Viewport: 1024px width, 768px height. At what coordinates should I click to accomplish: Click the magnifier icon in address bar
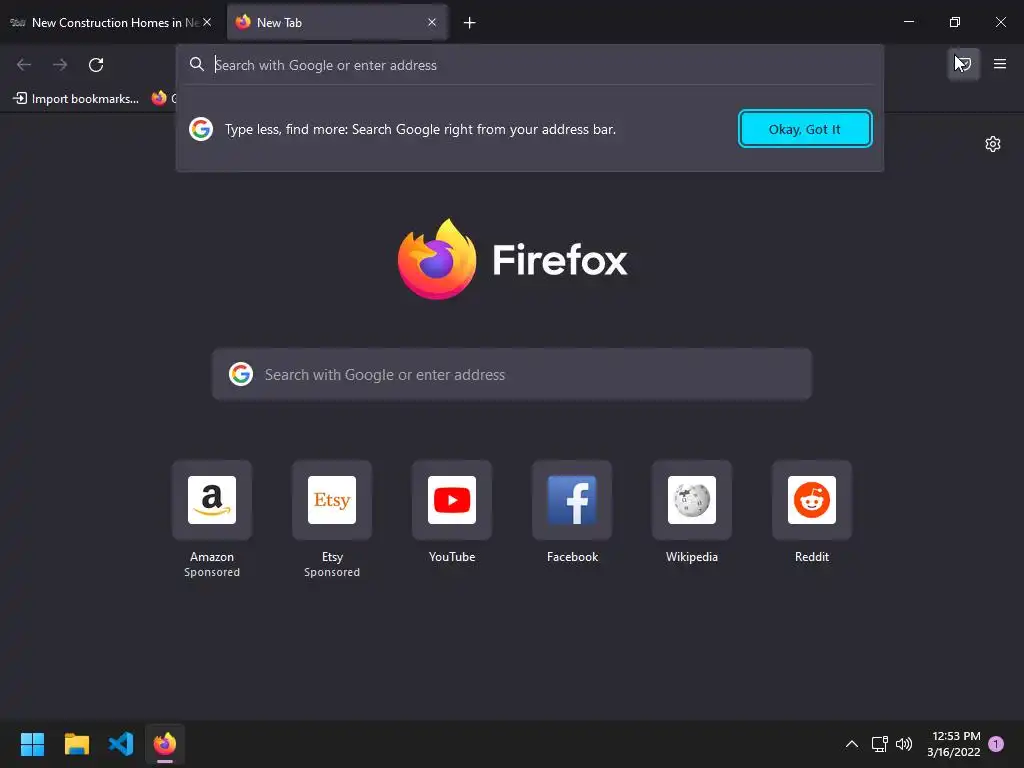[197, 65]
